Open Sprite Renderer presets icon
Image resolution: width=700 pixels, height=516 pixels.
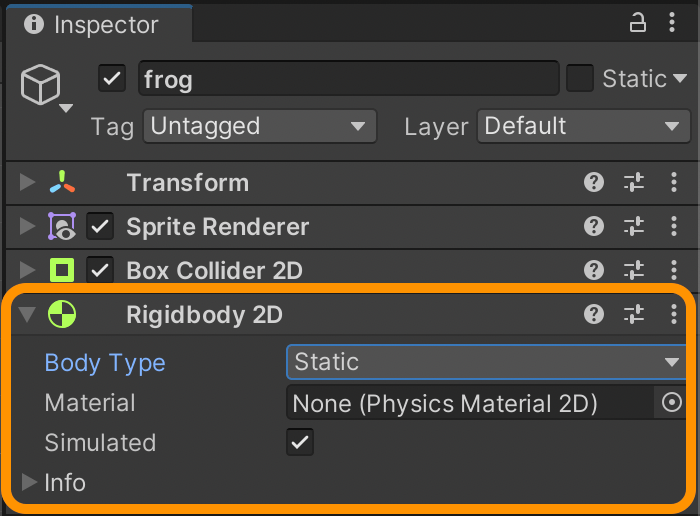click(x=634, y=226)
